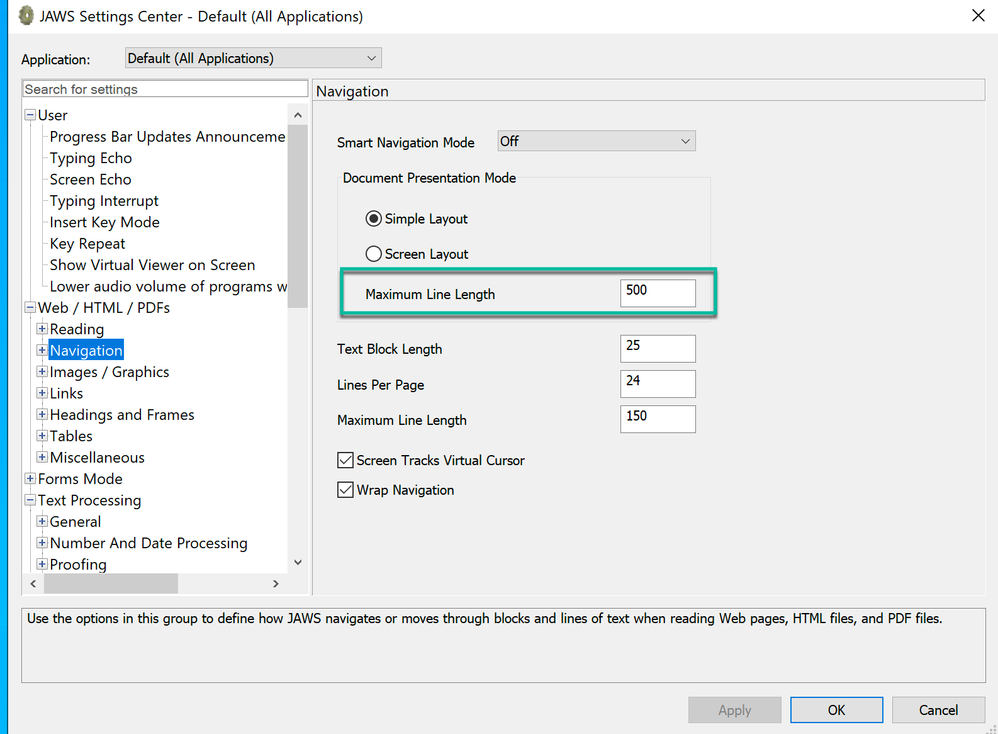Click the Cancel button
Image resolution: width=998 pixels, height=734 pixels.
pos(938,710)
